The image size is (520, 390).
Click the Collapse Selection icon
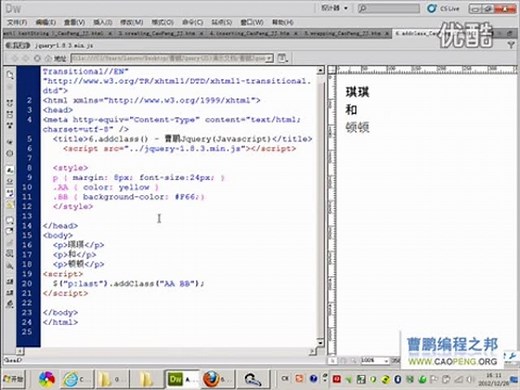[x=10, y=114]
